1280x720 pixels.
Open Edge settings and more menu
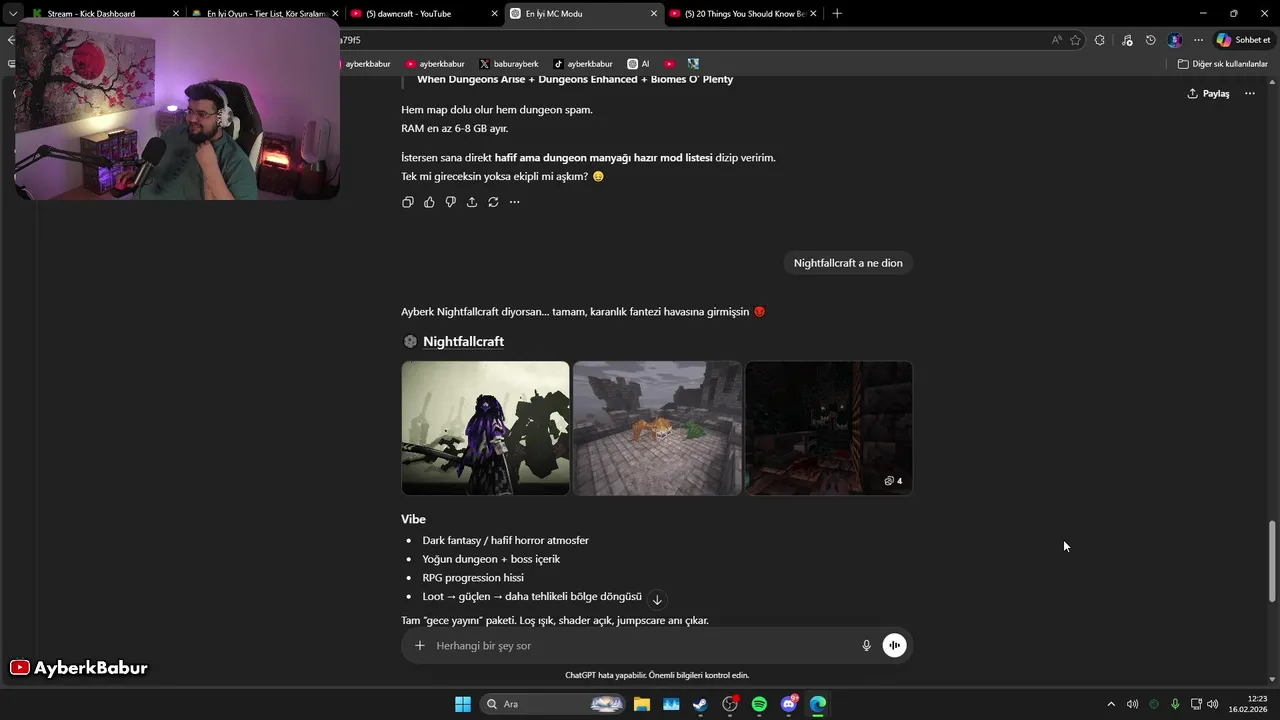1198,40
